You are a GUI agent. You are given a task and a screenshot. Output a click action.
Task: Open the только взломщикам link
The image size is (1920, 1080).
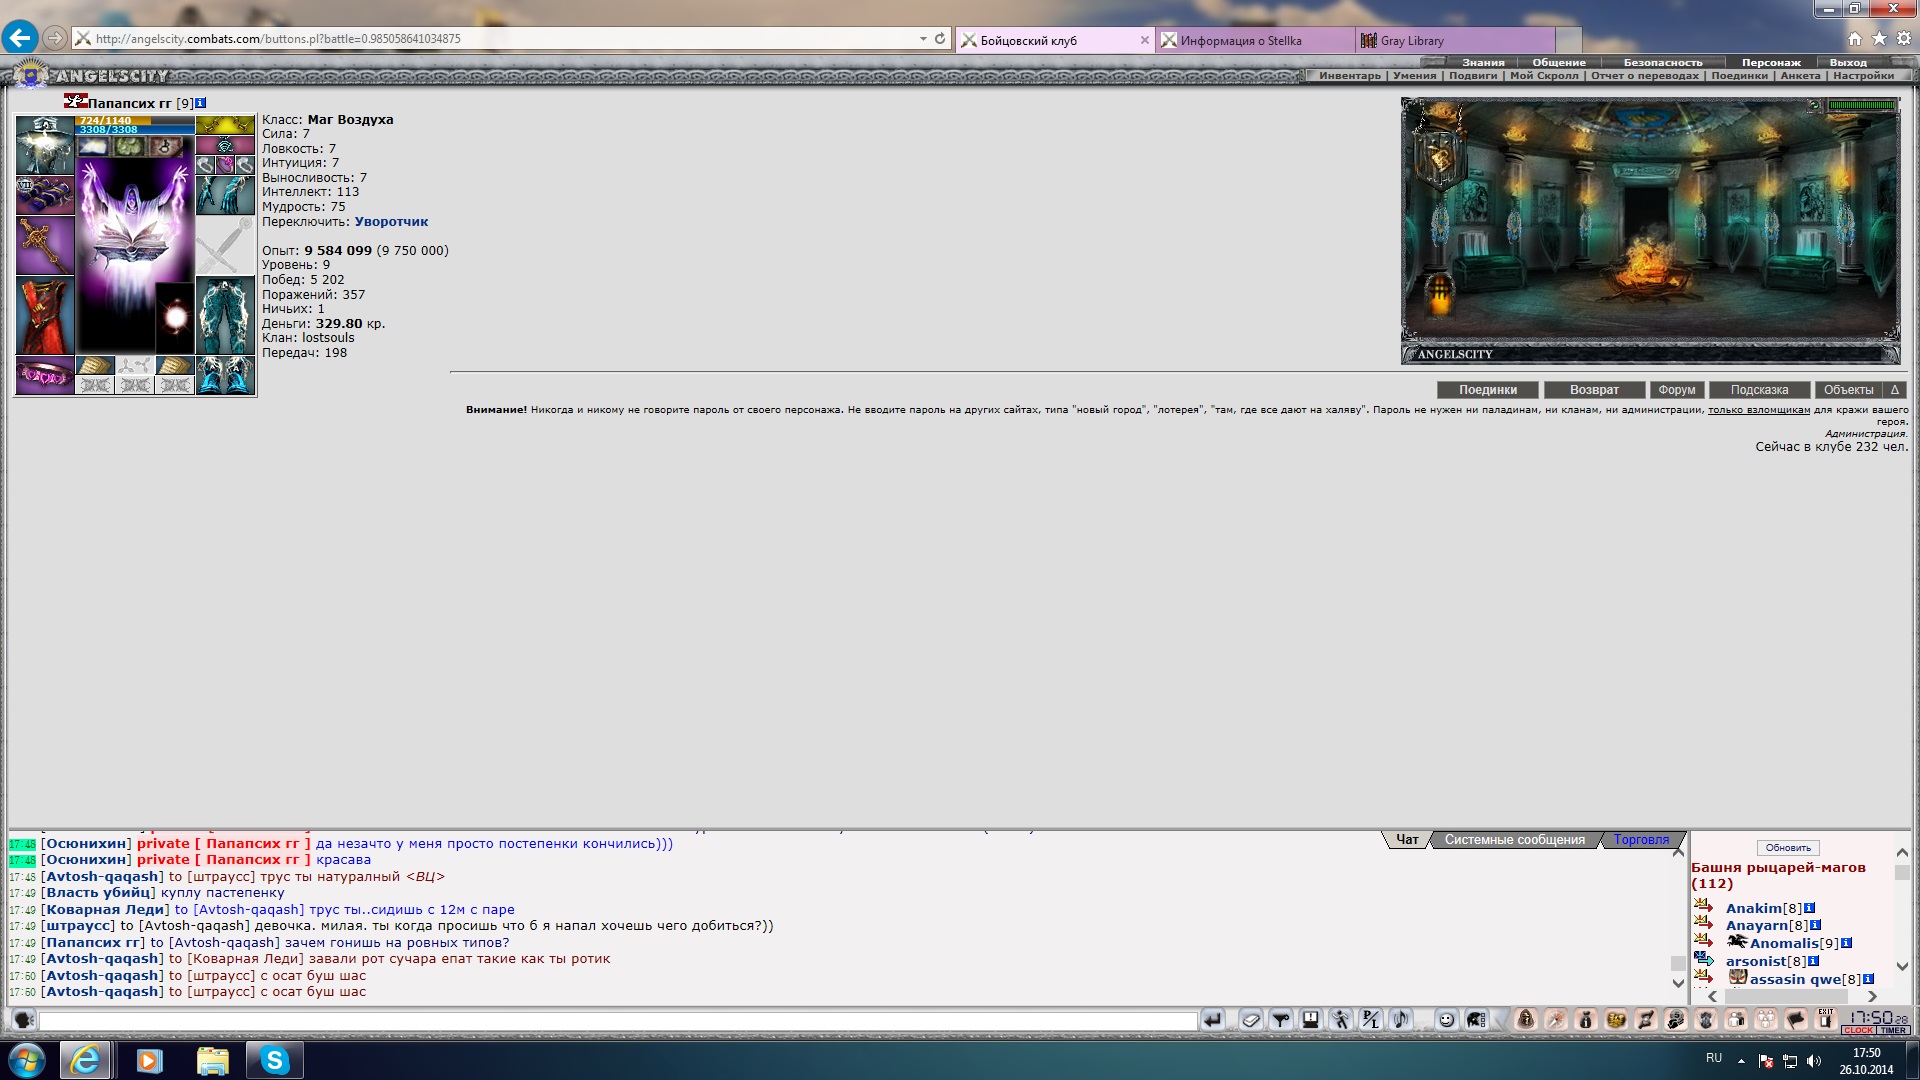[x=1758, y=410]
